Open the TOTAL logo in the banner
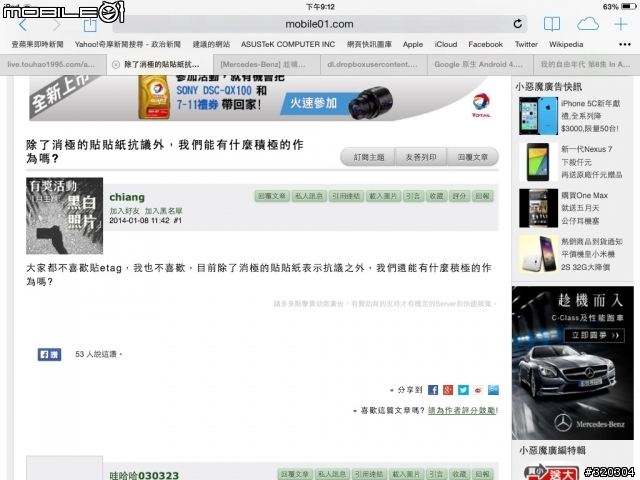This screenshot has width=640, height=480. pyautogui.click(x=481, y=106)
